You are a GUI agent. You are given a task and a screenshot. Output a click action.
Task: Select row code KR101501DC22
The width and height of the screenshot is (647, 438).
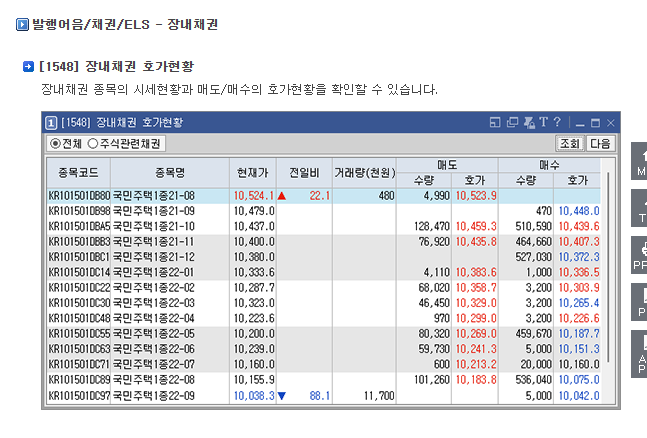pyautogui.click(x=79, y=288)
